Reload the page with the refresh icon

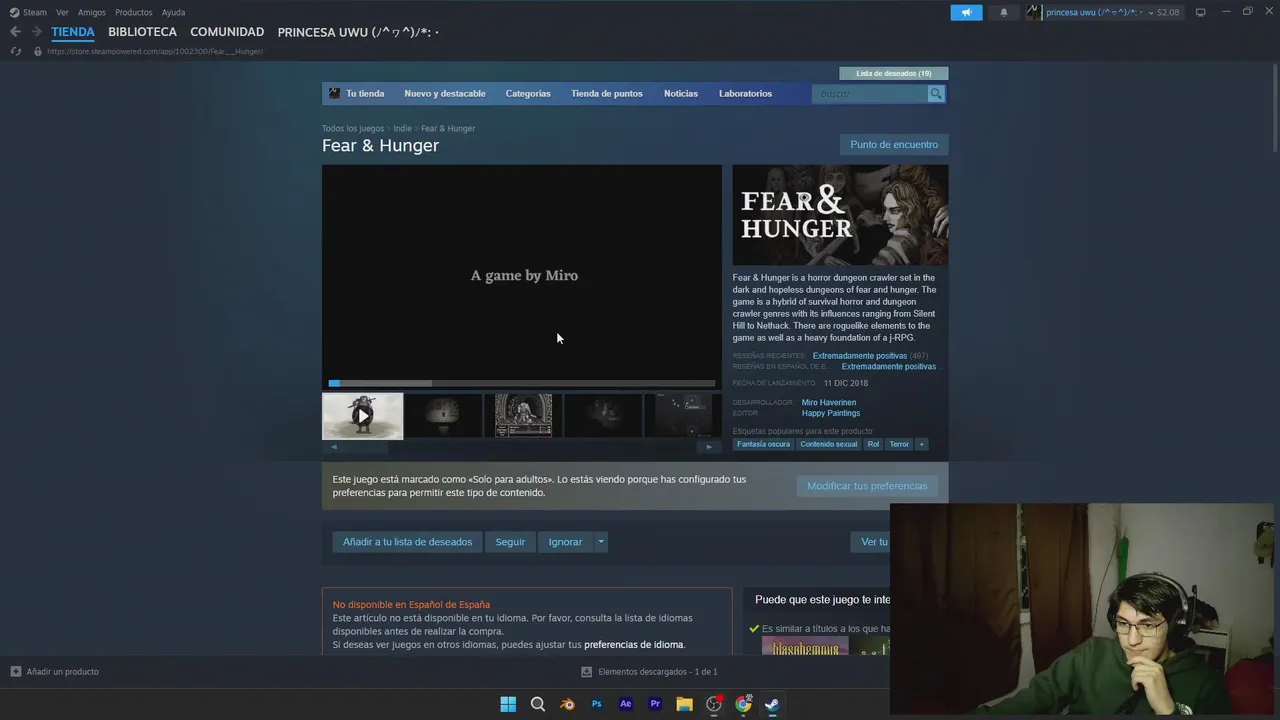click(15, 51)
